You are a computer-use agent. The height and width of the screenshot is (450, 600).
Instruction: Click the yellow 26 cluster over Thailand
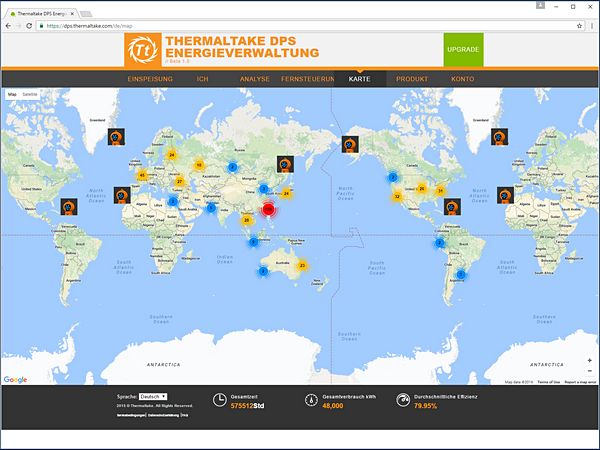[x=247, y=220]
